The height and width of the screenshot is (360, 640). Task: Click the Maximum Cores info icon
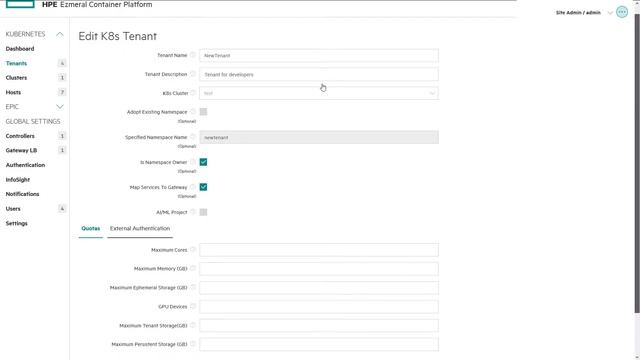[193, 249]
